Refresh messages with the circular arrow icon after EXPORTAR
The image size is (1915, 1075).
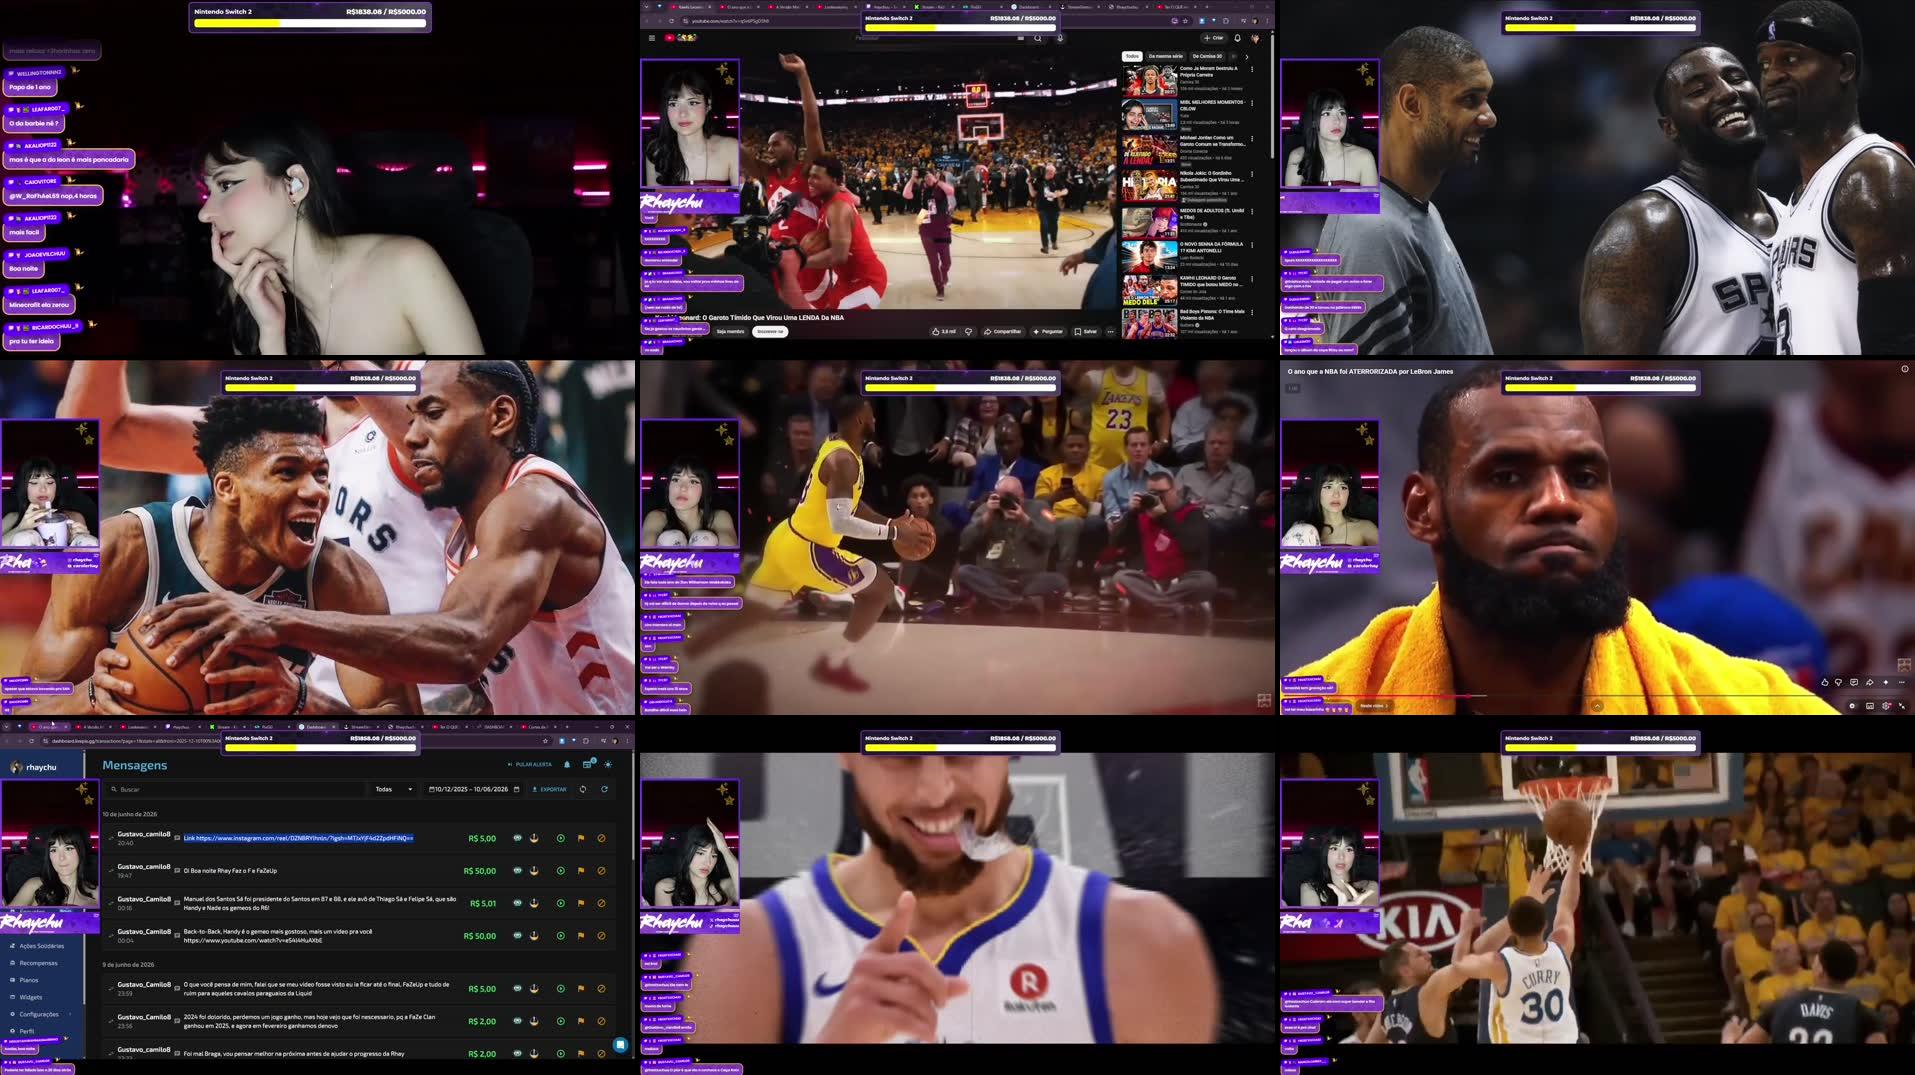coord(604,789)
